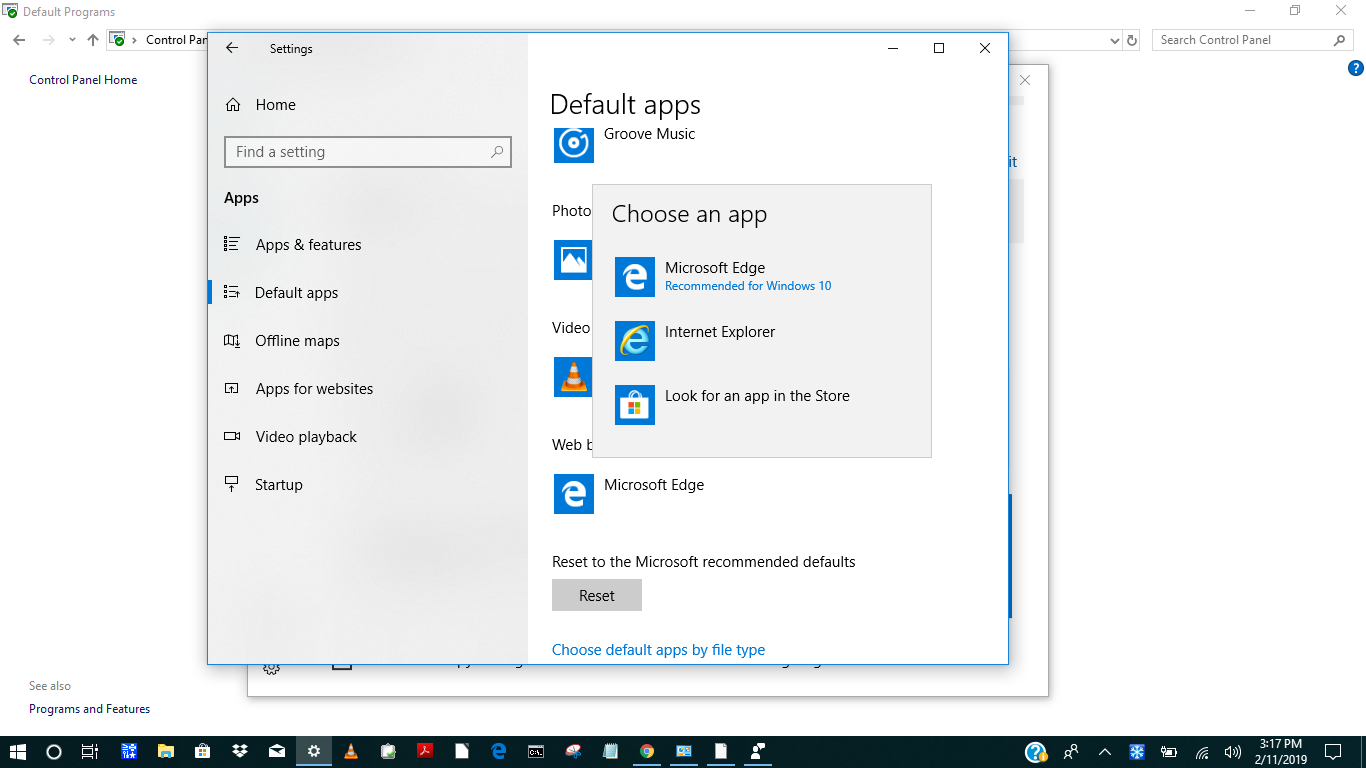This screenshot has width=1366, height=768.
Task: Click the VLC video player icon in Default apps
Action: (572, 376)
